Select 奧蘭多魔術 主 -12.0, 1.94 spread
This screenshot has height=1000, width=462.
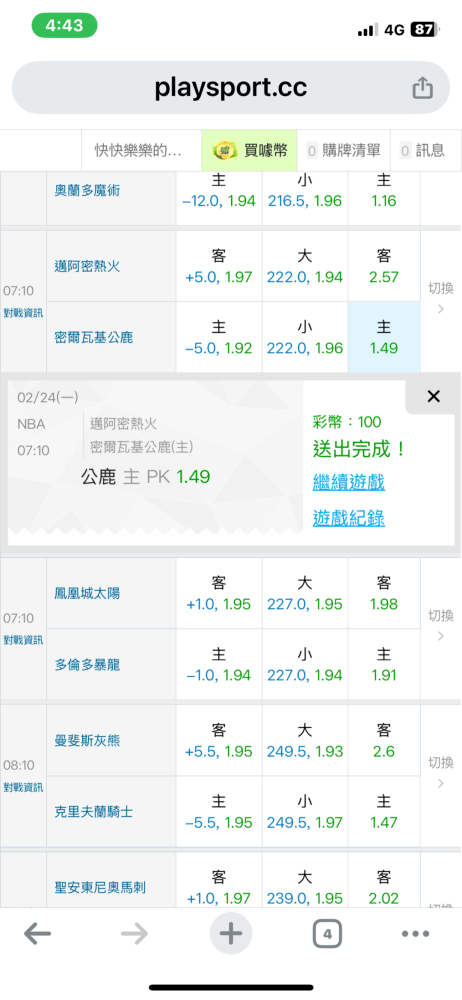(219, 198)
